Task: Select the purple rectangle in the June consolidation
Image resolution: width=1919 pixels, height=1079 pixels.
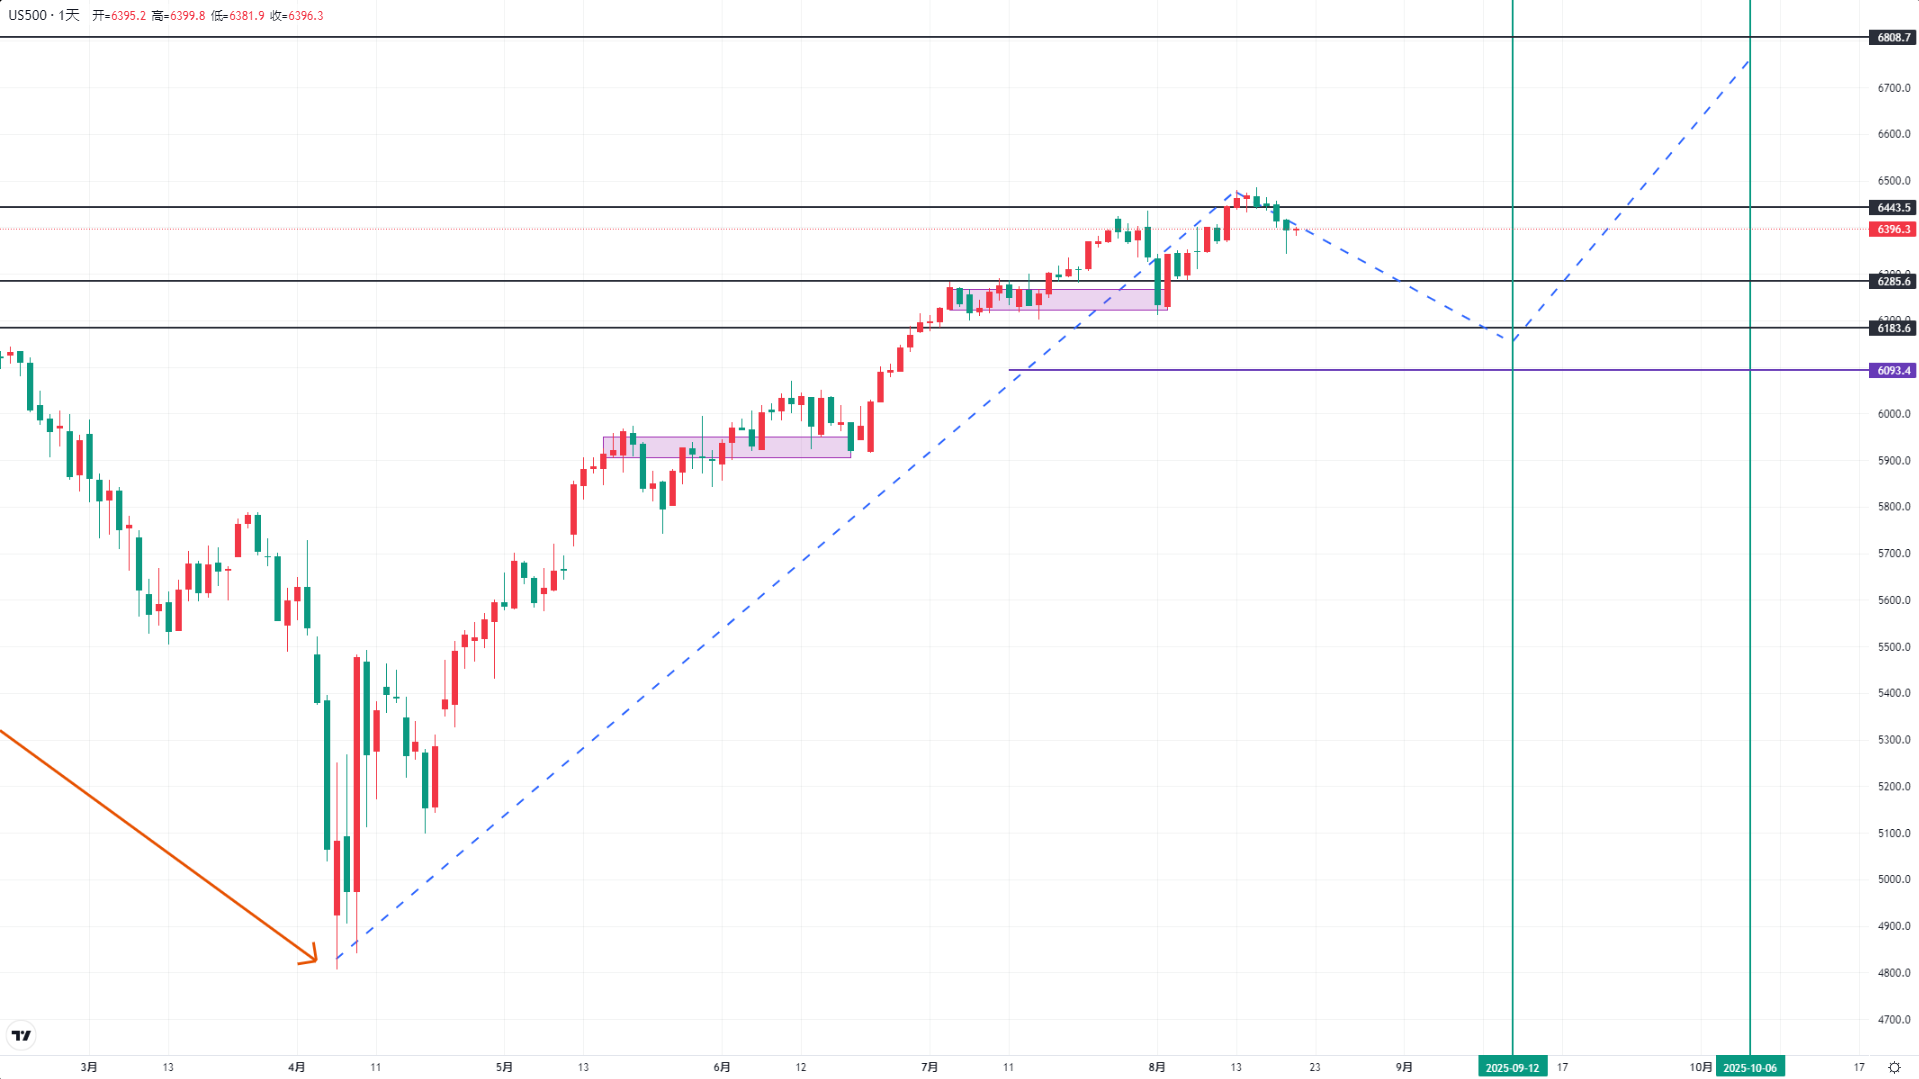Action: tap(726, 447)
